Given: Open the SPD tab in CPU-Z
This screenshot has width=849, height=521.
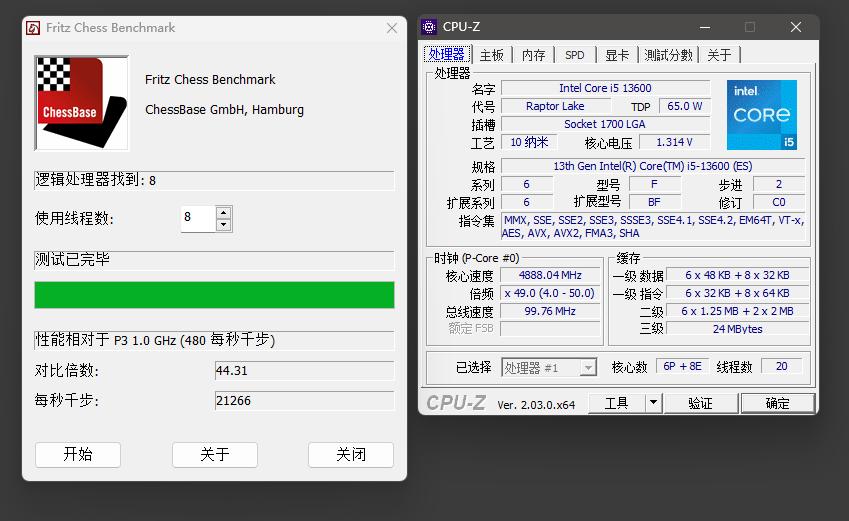Looking at the screenshot, I should (x=574, y=55).
